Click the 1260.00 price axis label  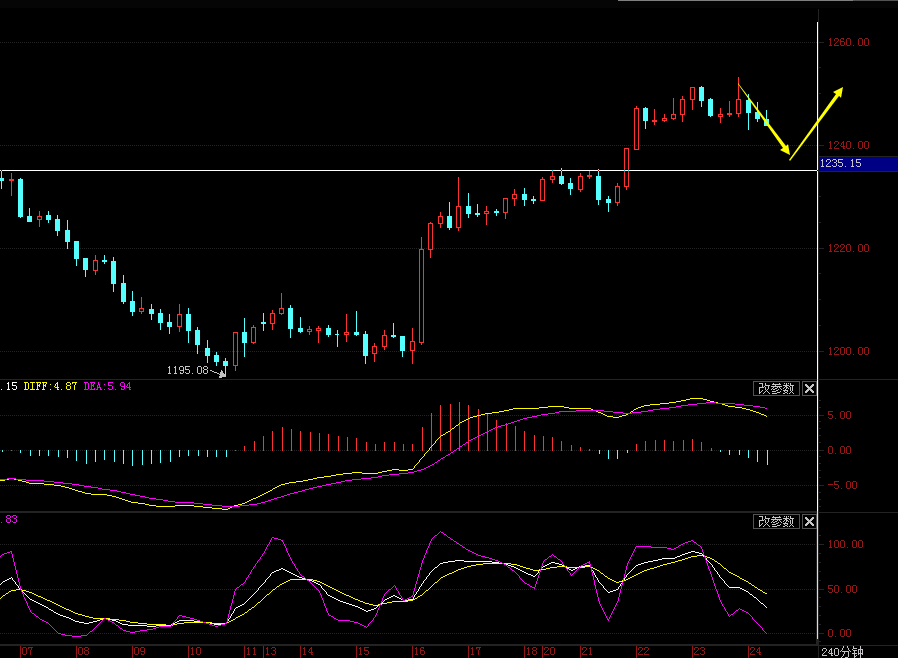tap(848, 42)
